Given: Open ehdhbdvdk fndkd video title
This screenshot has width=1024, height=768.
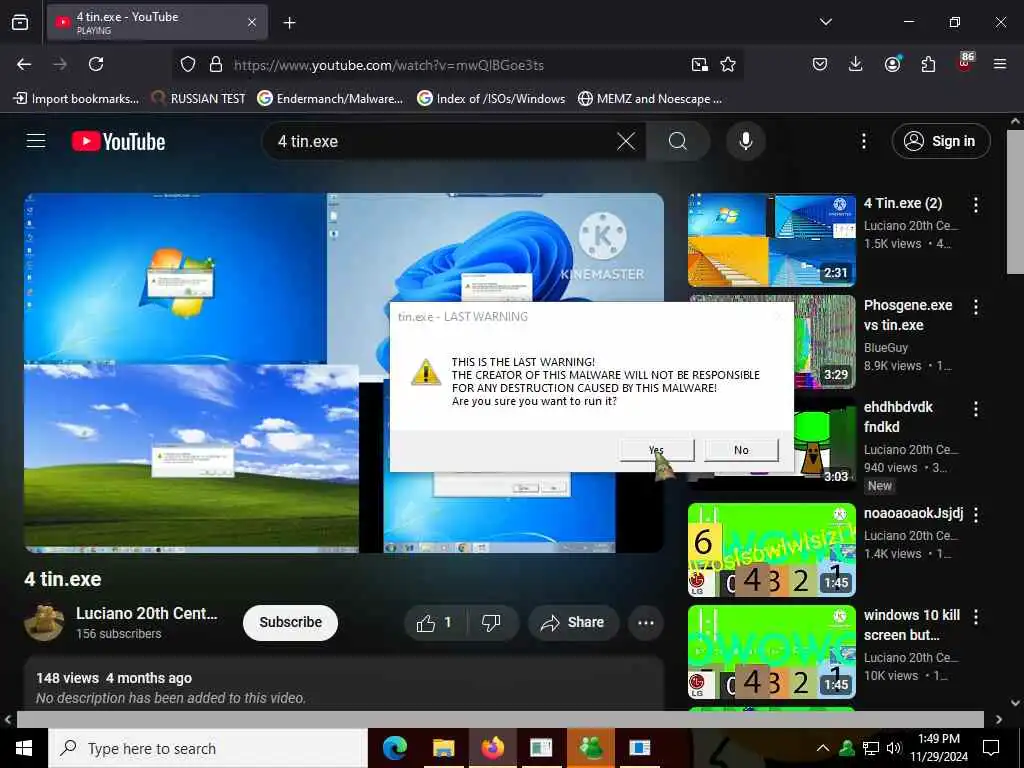Looking at the screenshot, I should pyautogui.click(x=898, y=417).
